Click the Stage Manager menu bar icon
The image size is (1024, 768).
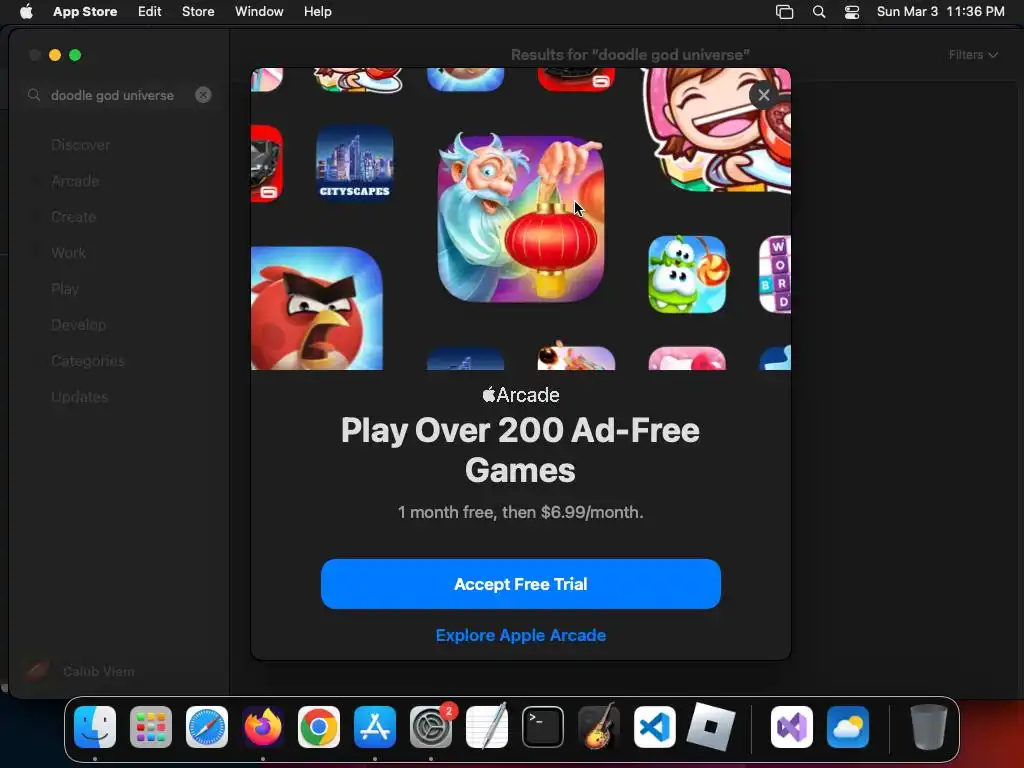click(x=784, y=12)
